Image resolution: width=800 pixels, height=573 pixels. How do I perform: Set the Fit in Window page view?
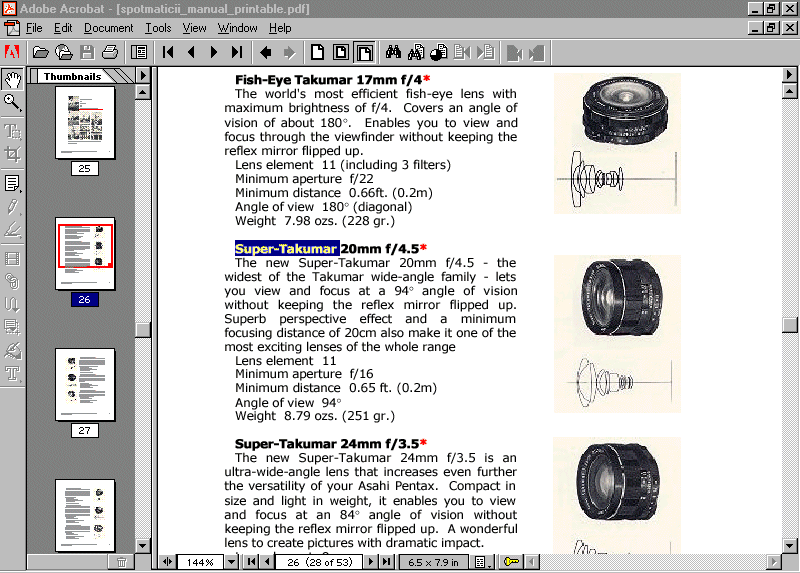tap(341, 52)
